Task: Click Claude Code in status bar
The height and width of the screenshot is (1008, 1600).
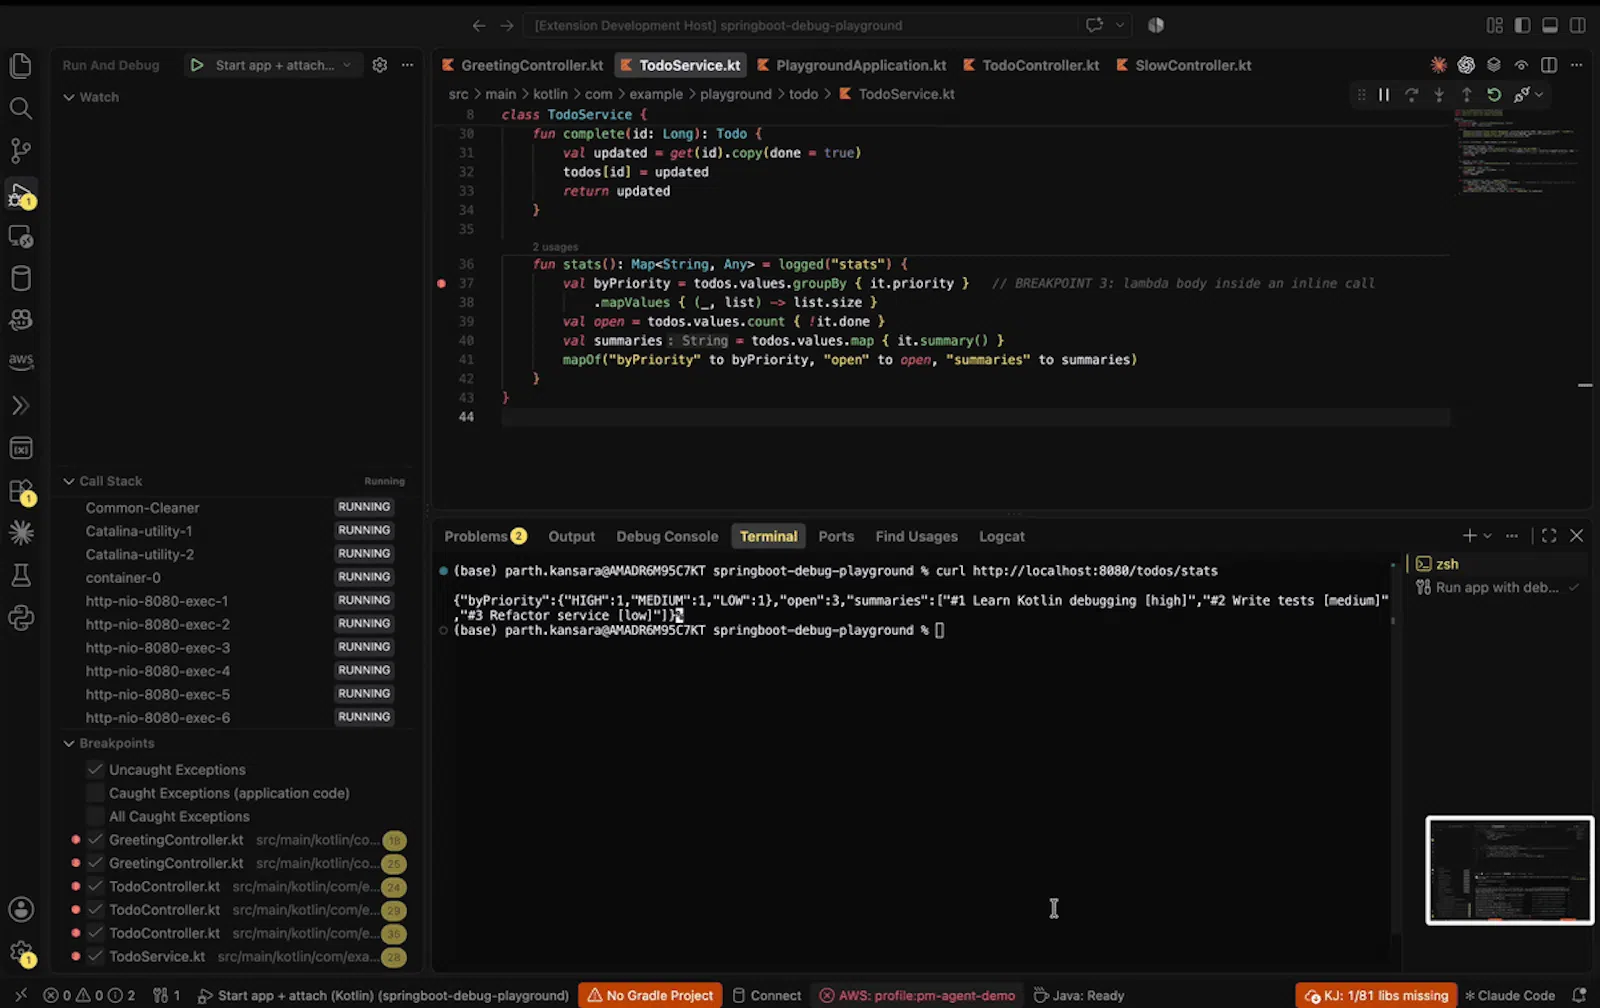Action: 1510,995
